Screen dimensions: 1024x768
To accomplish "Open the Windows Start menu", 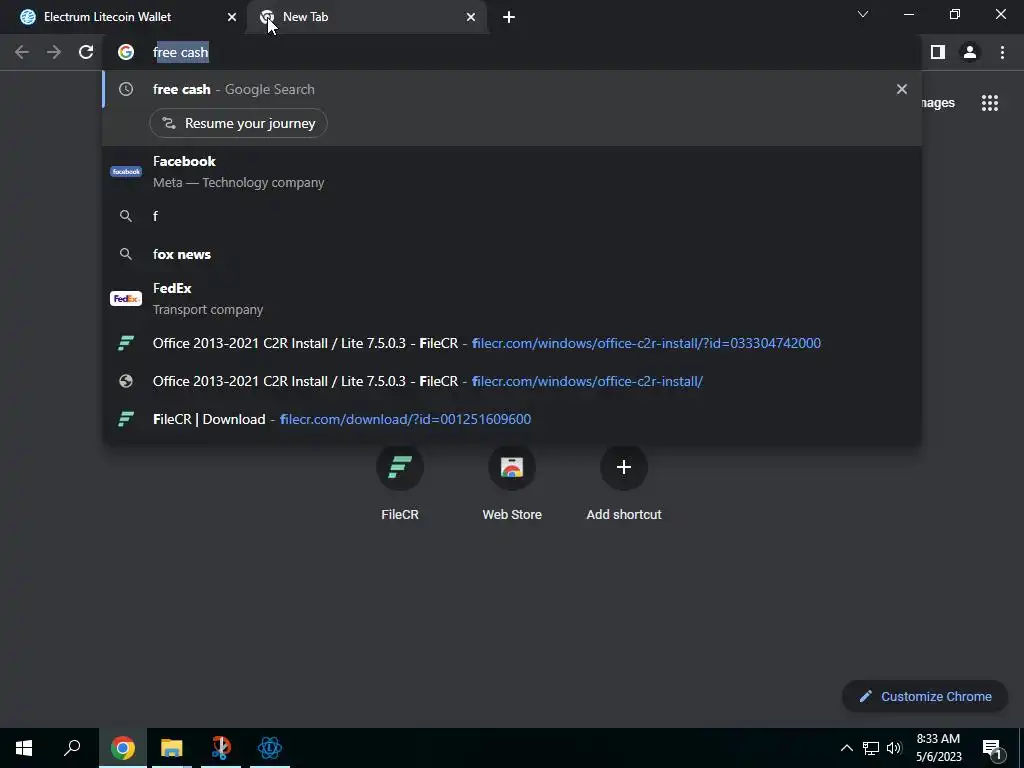I will (x=24, y=748).
